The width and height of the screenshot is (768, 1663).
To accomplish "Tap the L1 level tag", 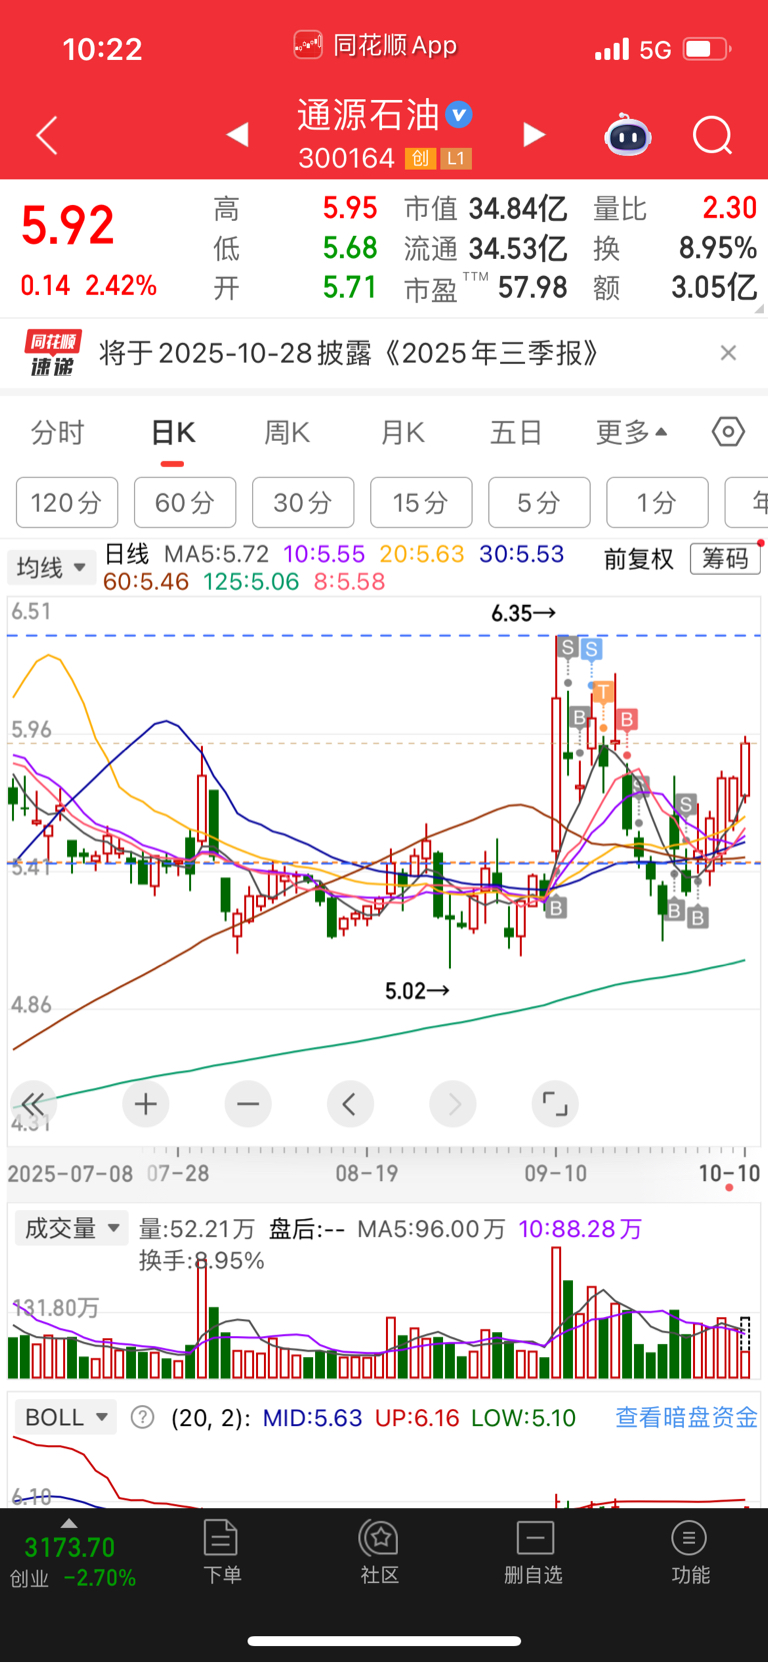I will pyautogui.click(x=455, y=158).
